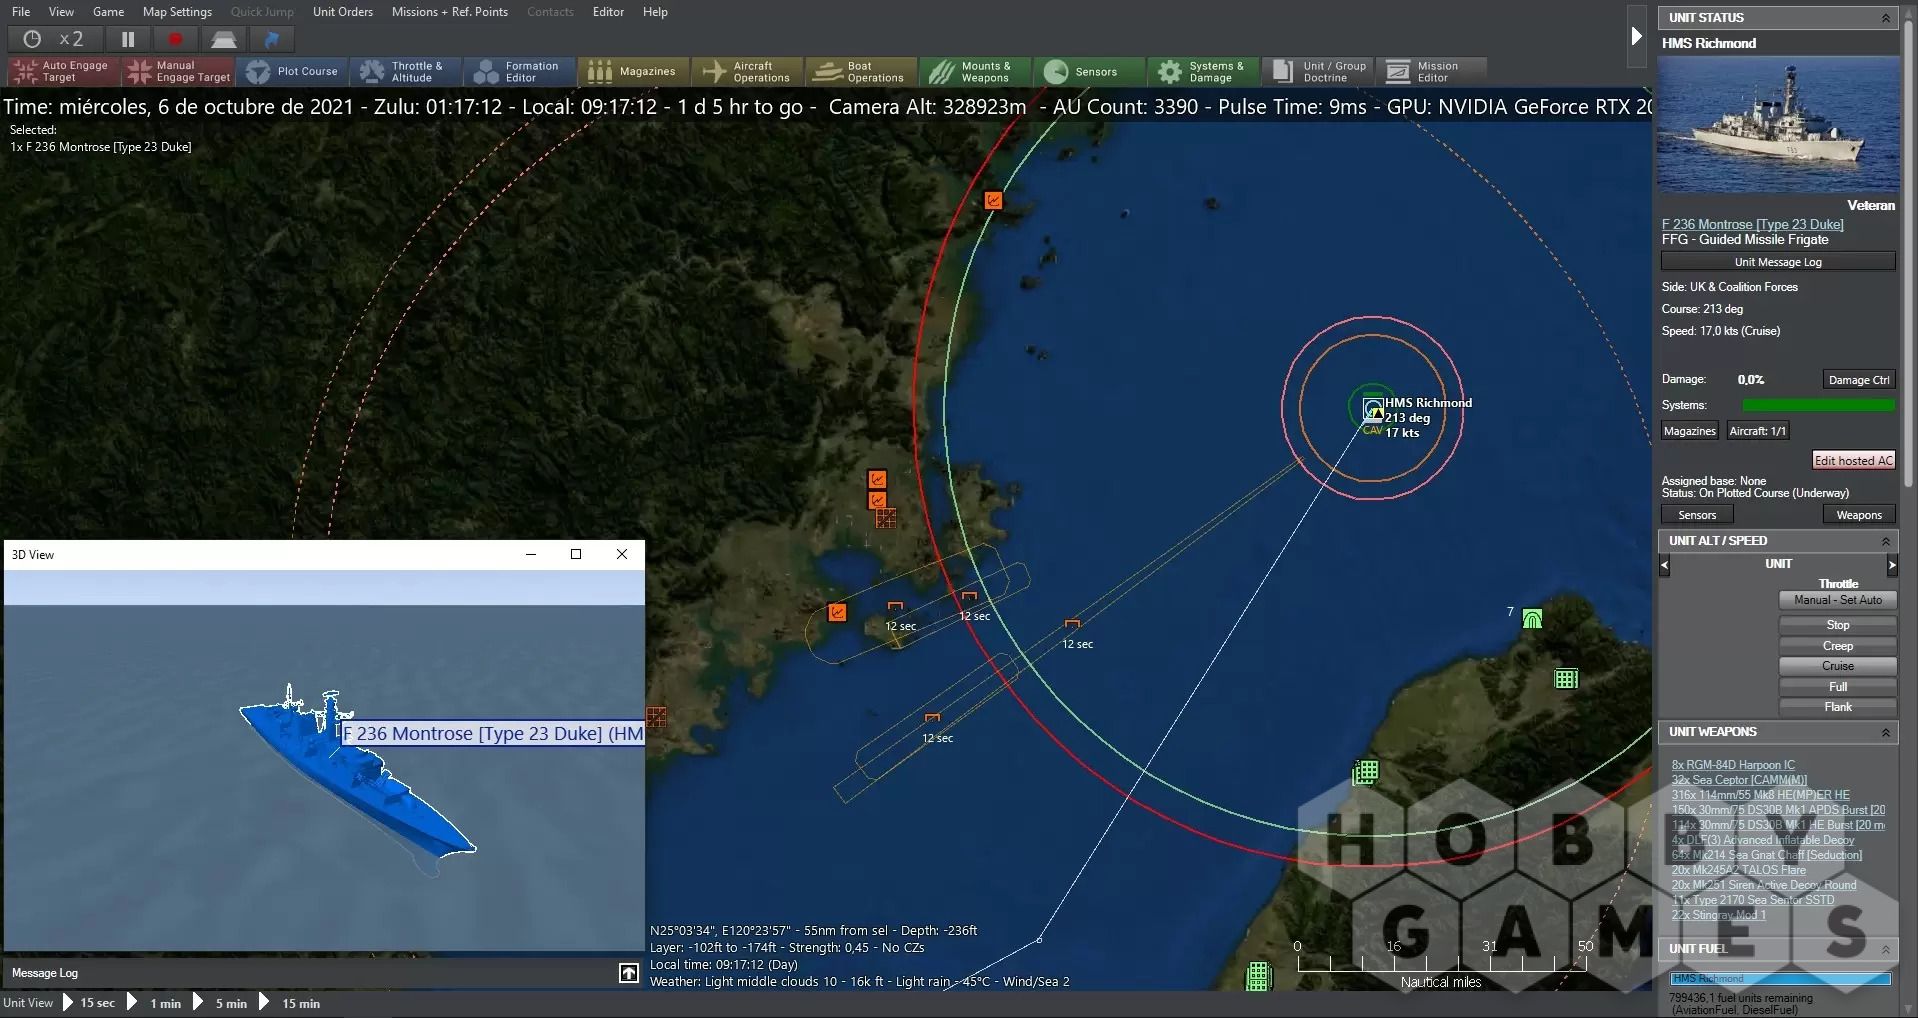The image size is (1918, 1018).
Task: Set throttle to Cruise
Action: [x=1837, y=666]
